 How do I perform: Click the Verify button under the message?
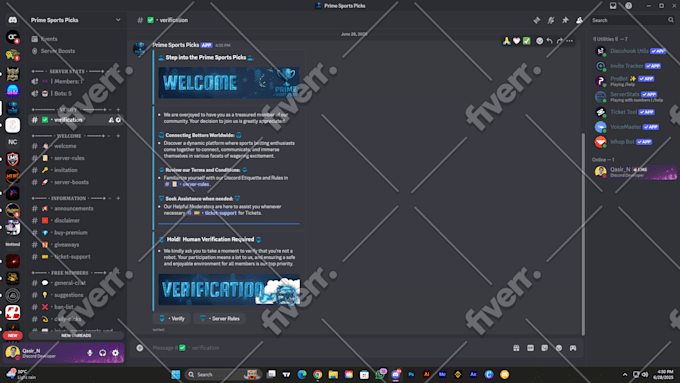(172, 318)
